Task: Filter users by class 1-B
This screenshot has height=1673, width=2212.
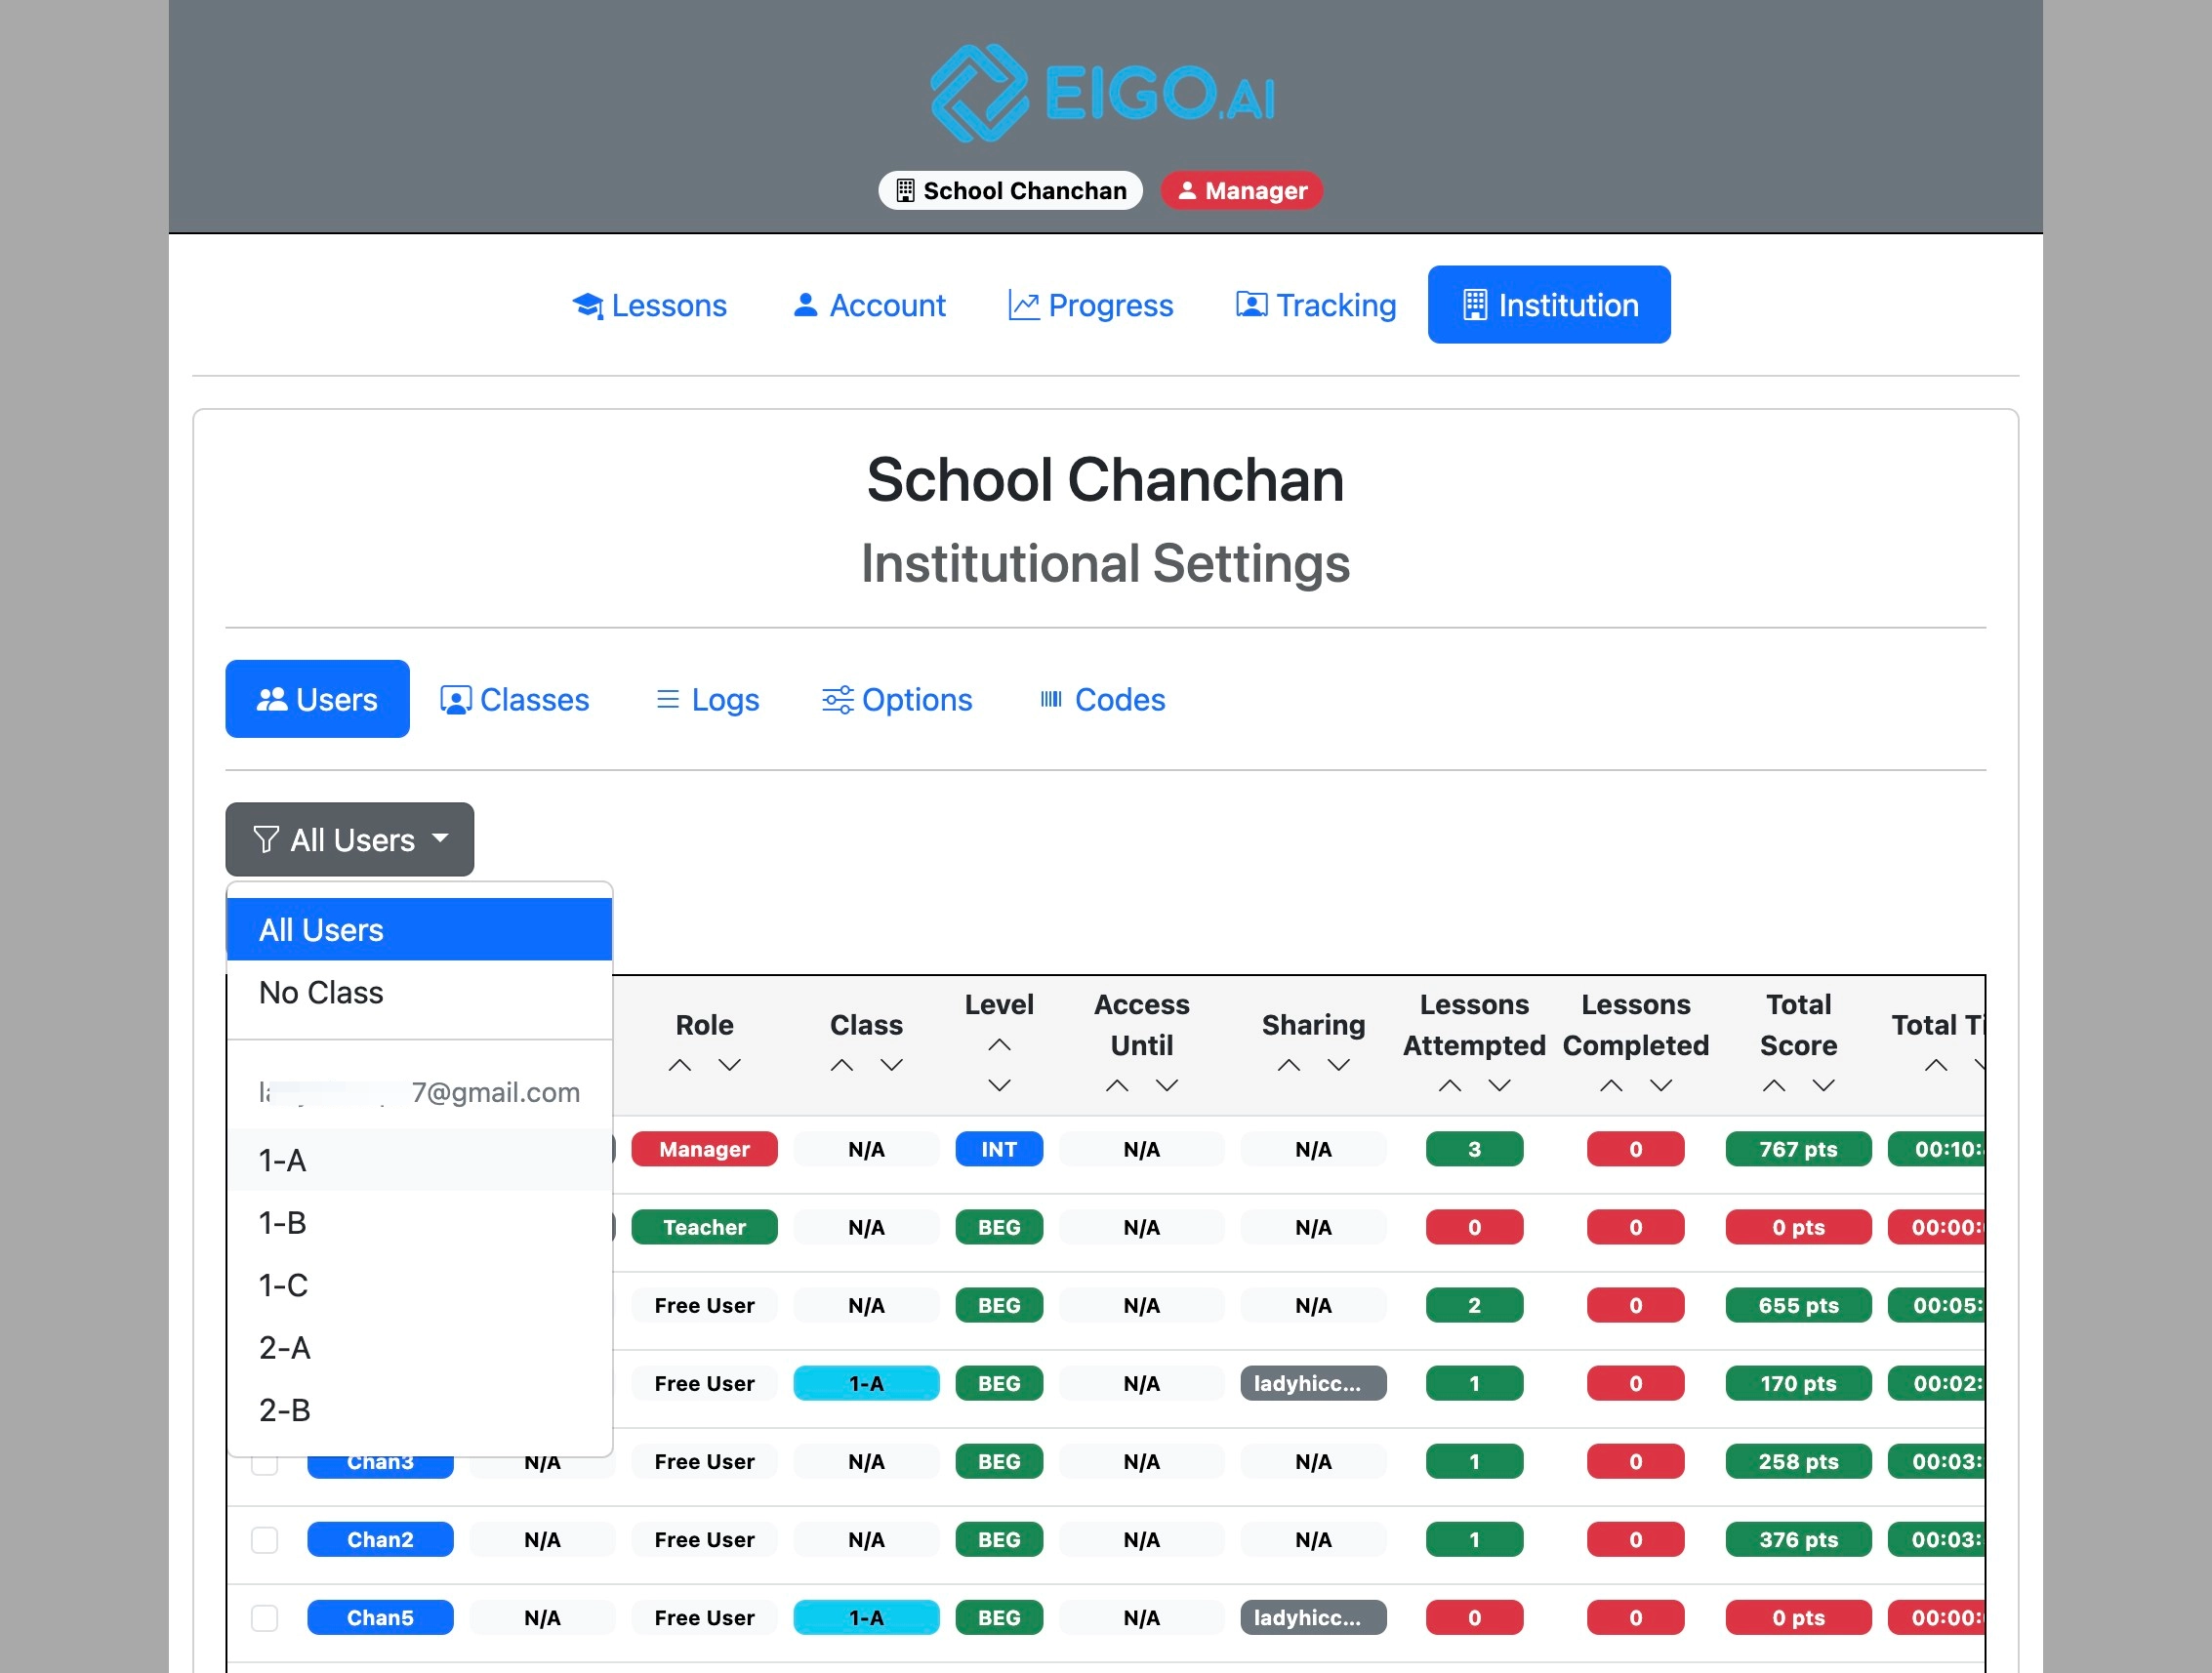Action: (419, 1222)
